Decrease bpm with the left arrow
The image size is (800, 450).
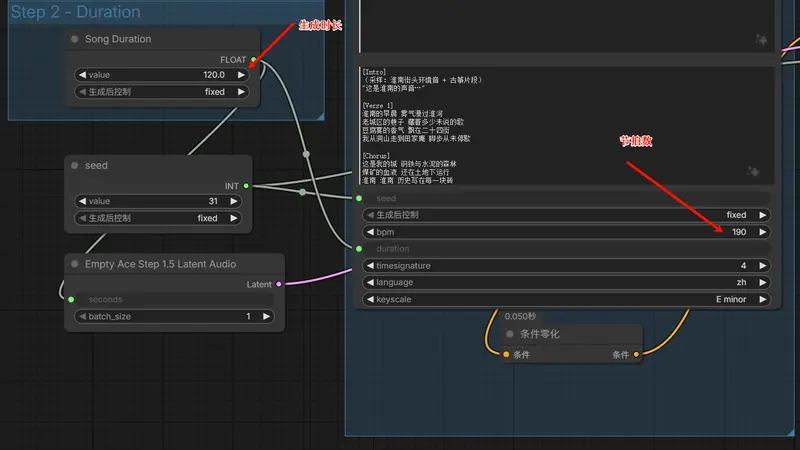click(x=370, y=232)
